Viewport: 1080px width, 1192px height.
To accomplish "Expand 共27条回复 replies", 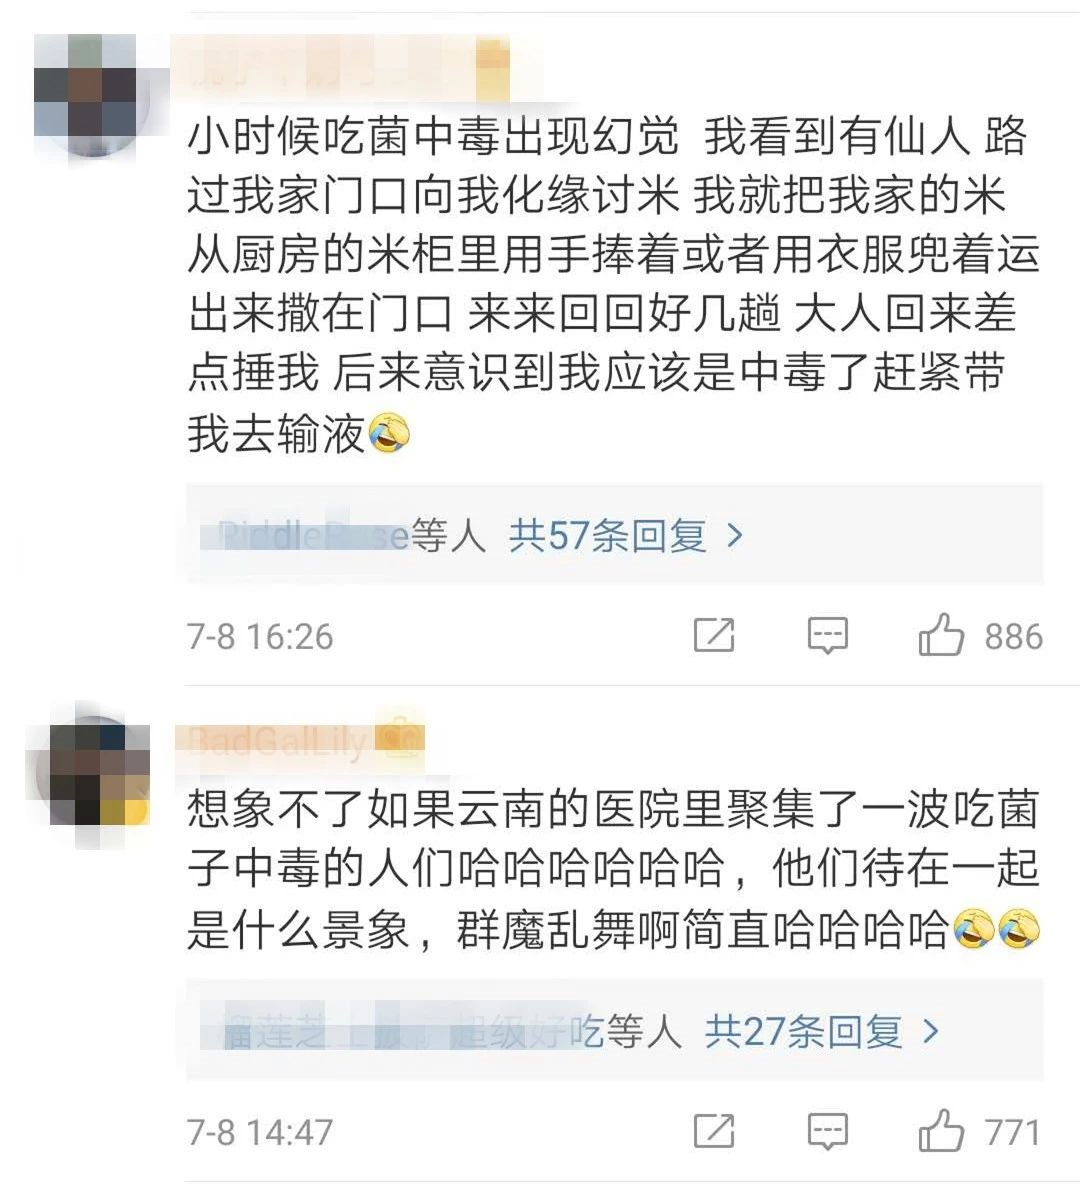I will pos(803,1032).
